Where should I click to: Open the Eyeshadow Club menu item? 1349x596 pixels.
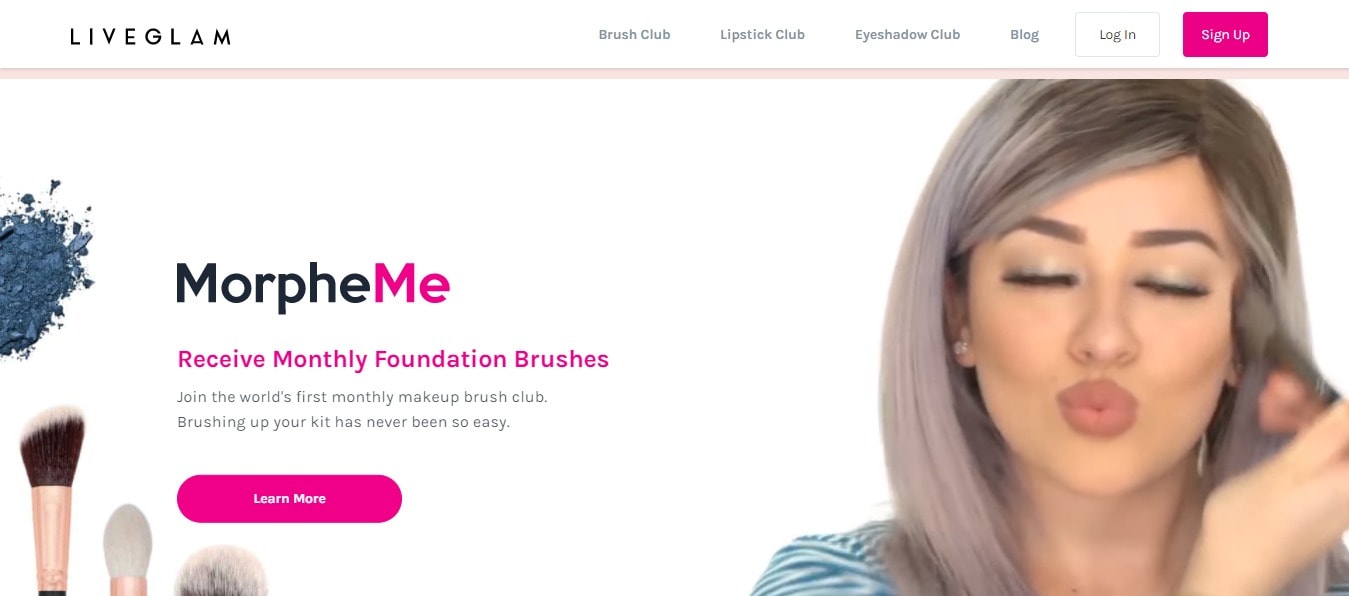(907, 34)
